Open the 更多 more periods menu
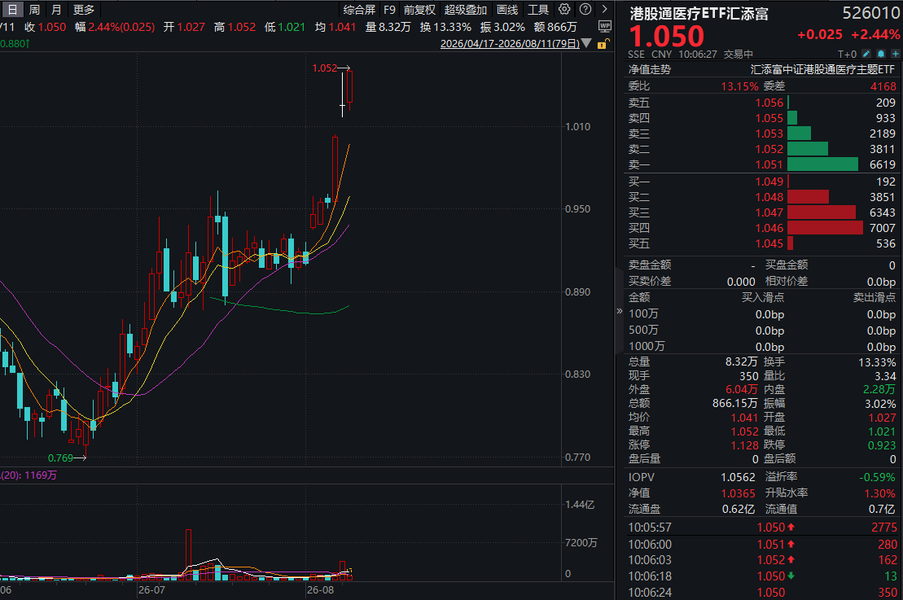This screenshot has width=903, height=600. [x=84, y=10]
